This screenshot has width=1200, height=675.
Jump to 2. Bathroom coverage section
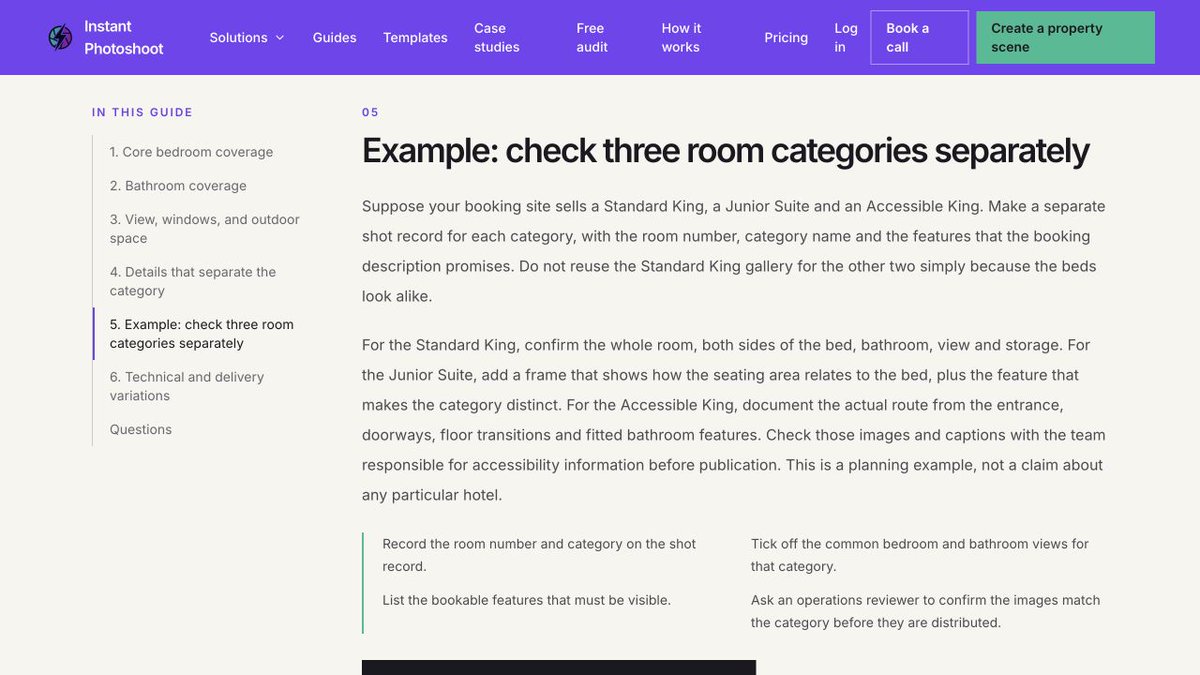178,186
